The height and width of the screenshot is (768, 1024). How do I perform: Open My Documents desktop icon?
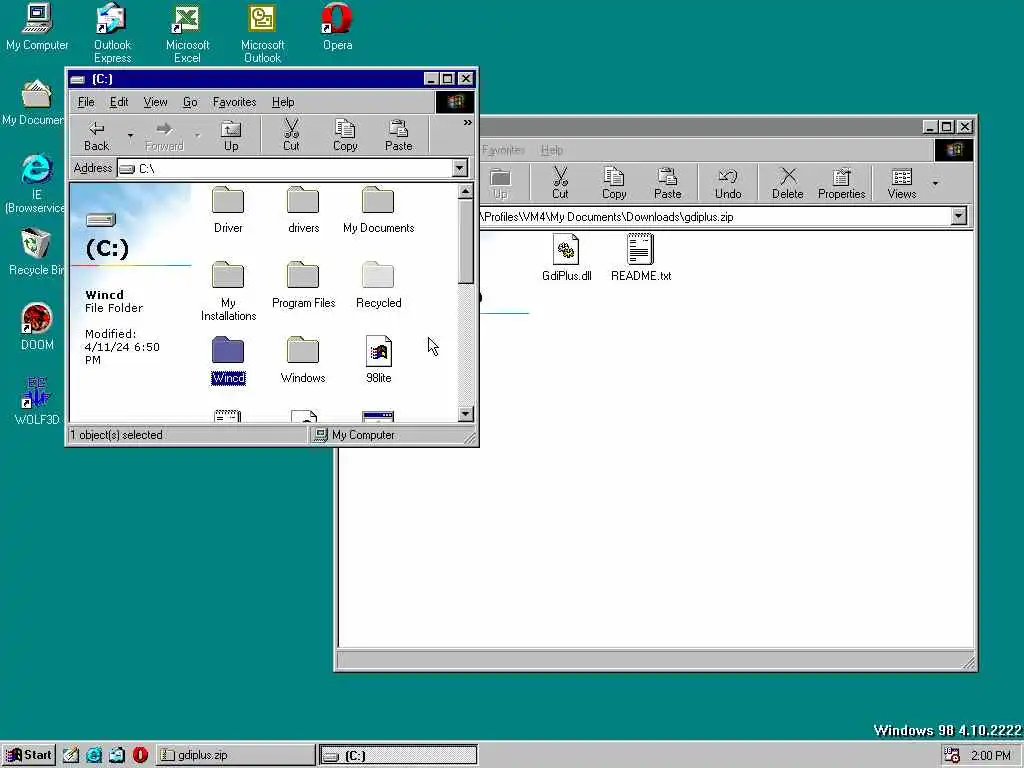pos(33,103)
